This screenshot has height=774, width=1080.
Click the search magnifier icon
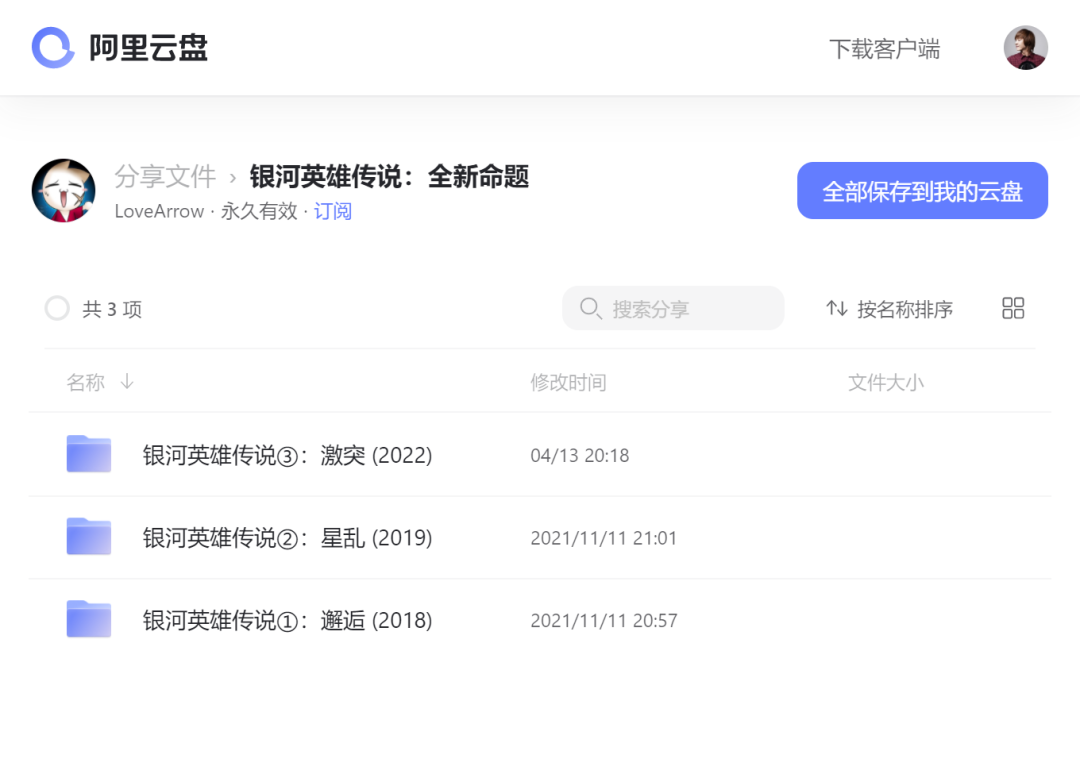pos(590,308)
